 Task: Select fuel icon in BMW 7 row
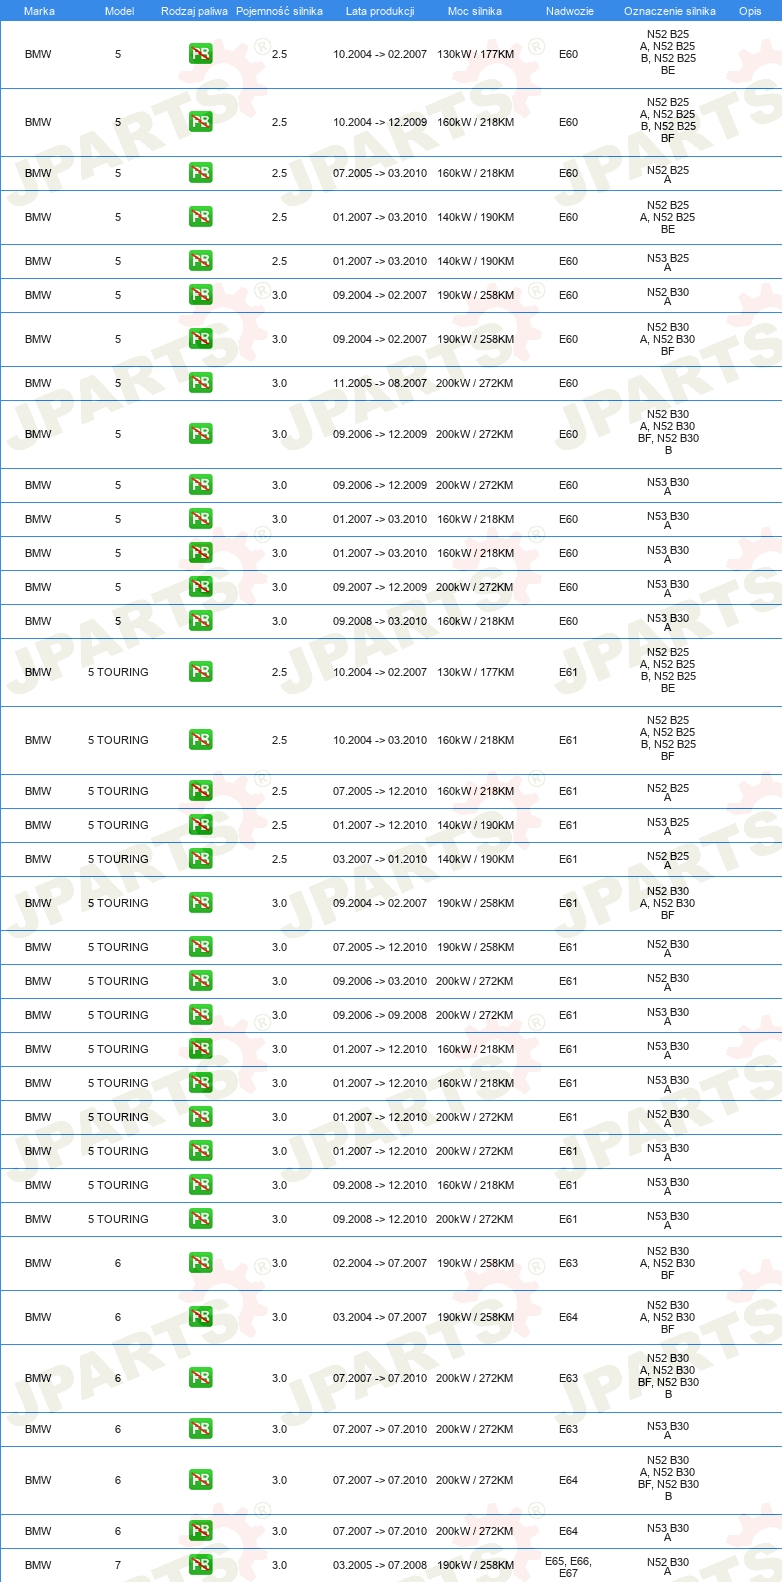200,1565
